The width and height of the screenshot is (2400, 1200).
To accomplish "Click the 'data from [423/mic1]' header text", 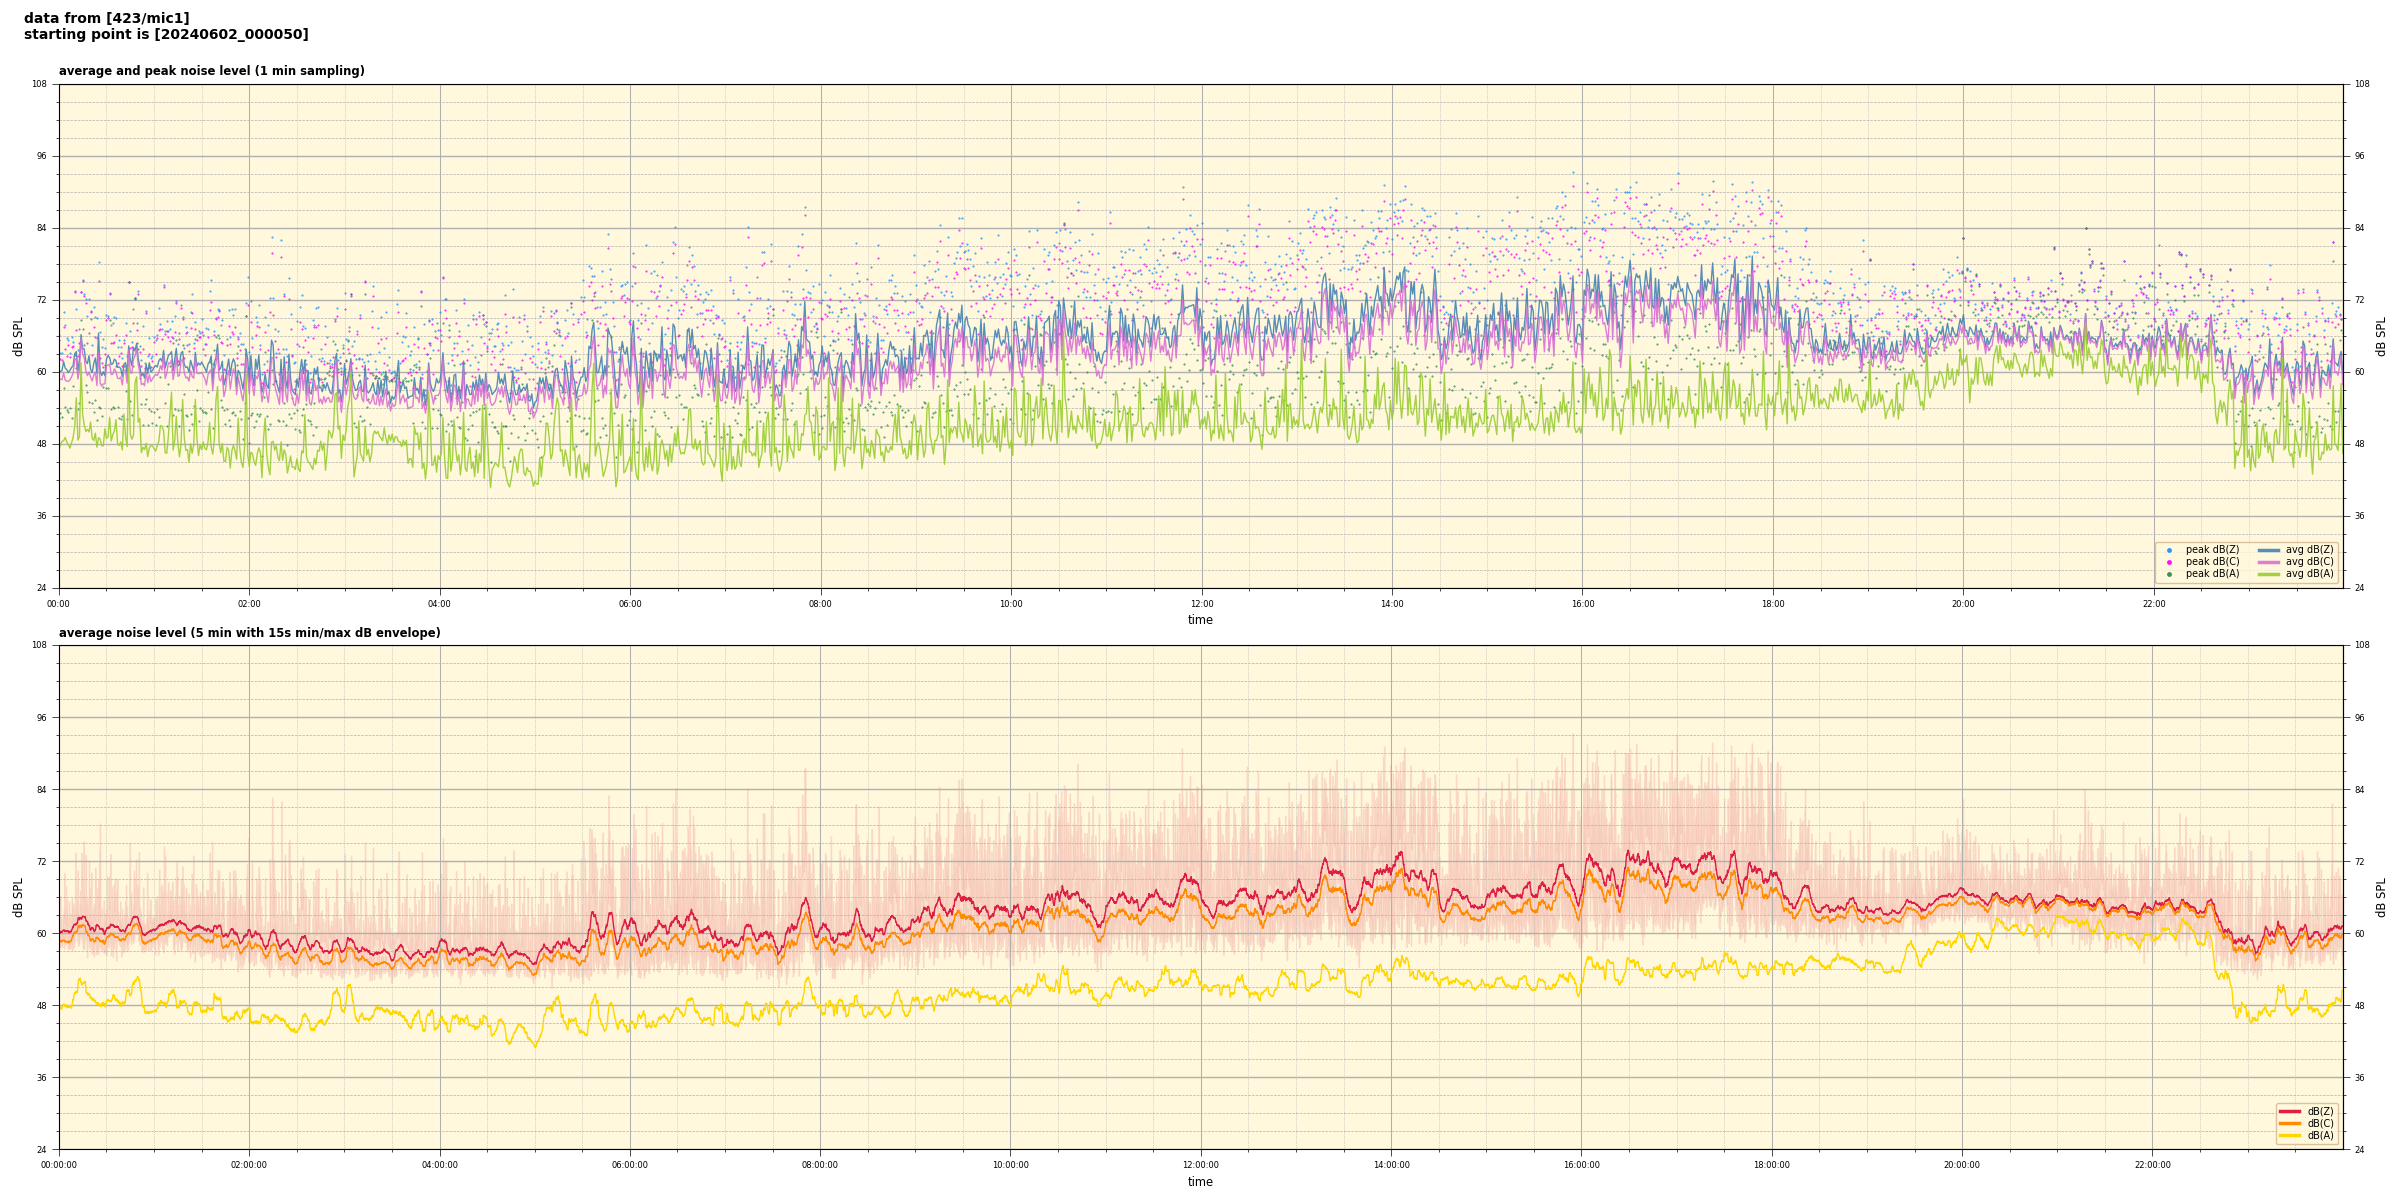I will point(106,18).
